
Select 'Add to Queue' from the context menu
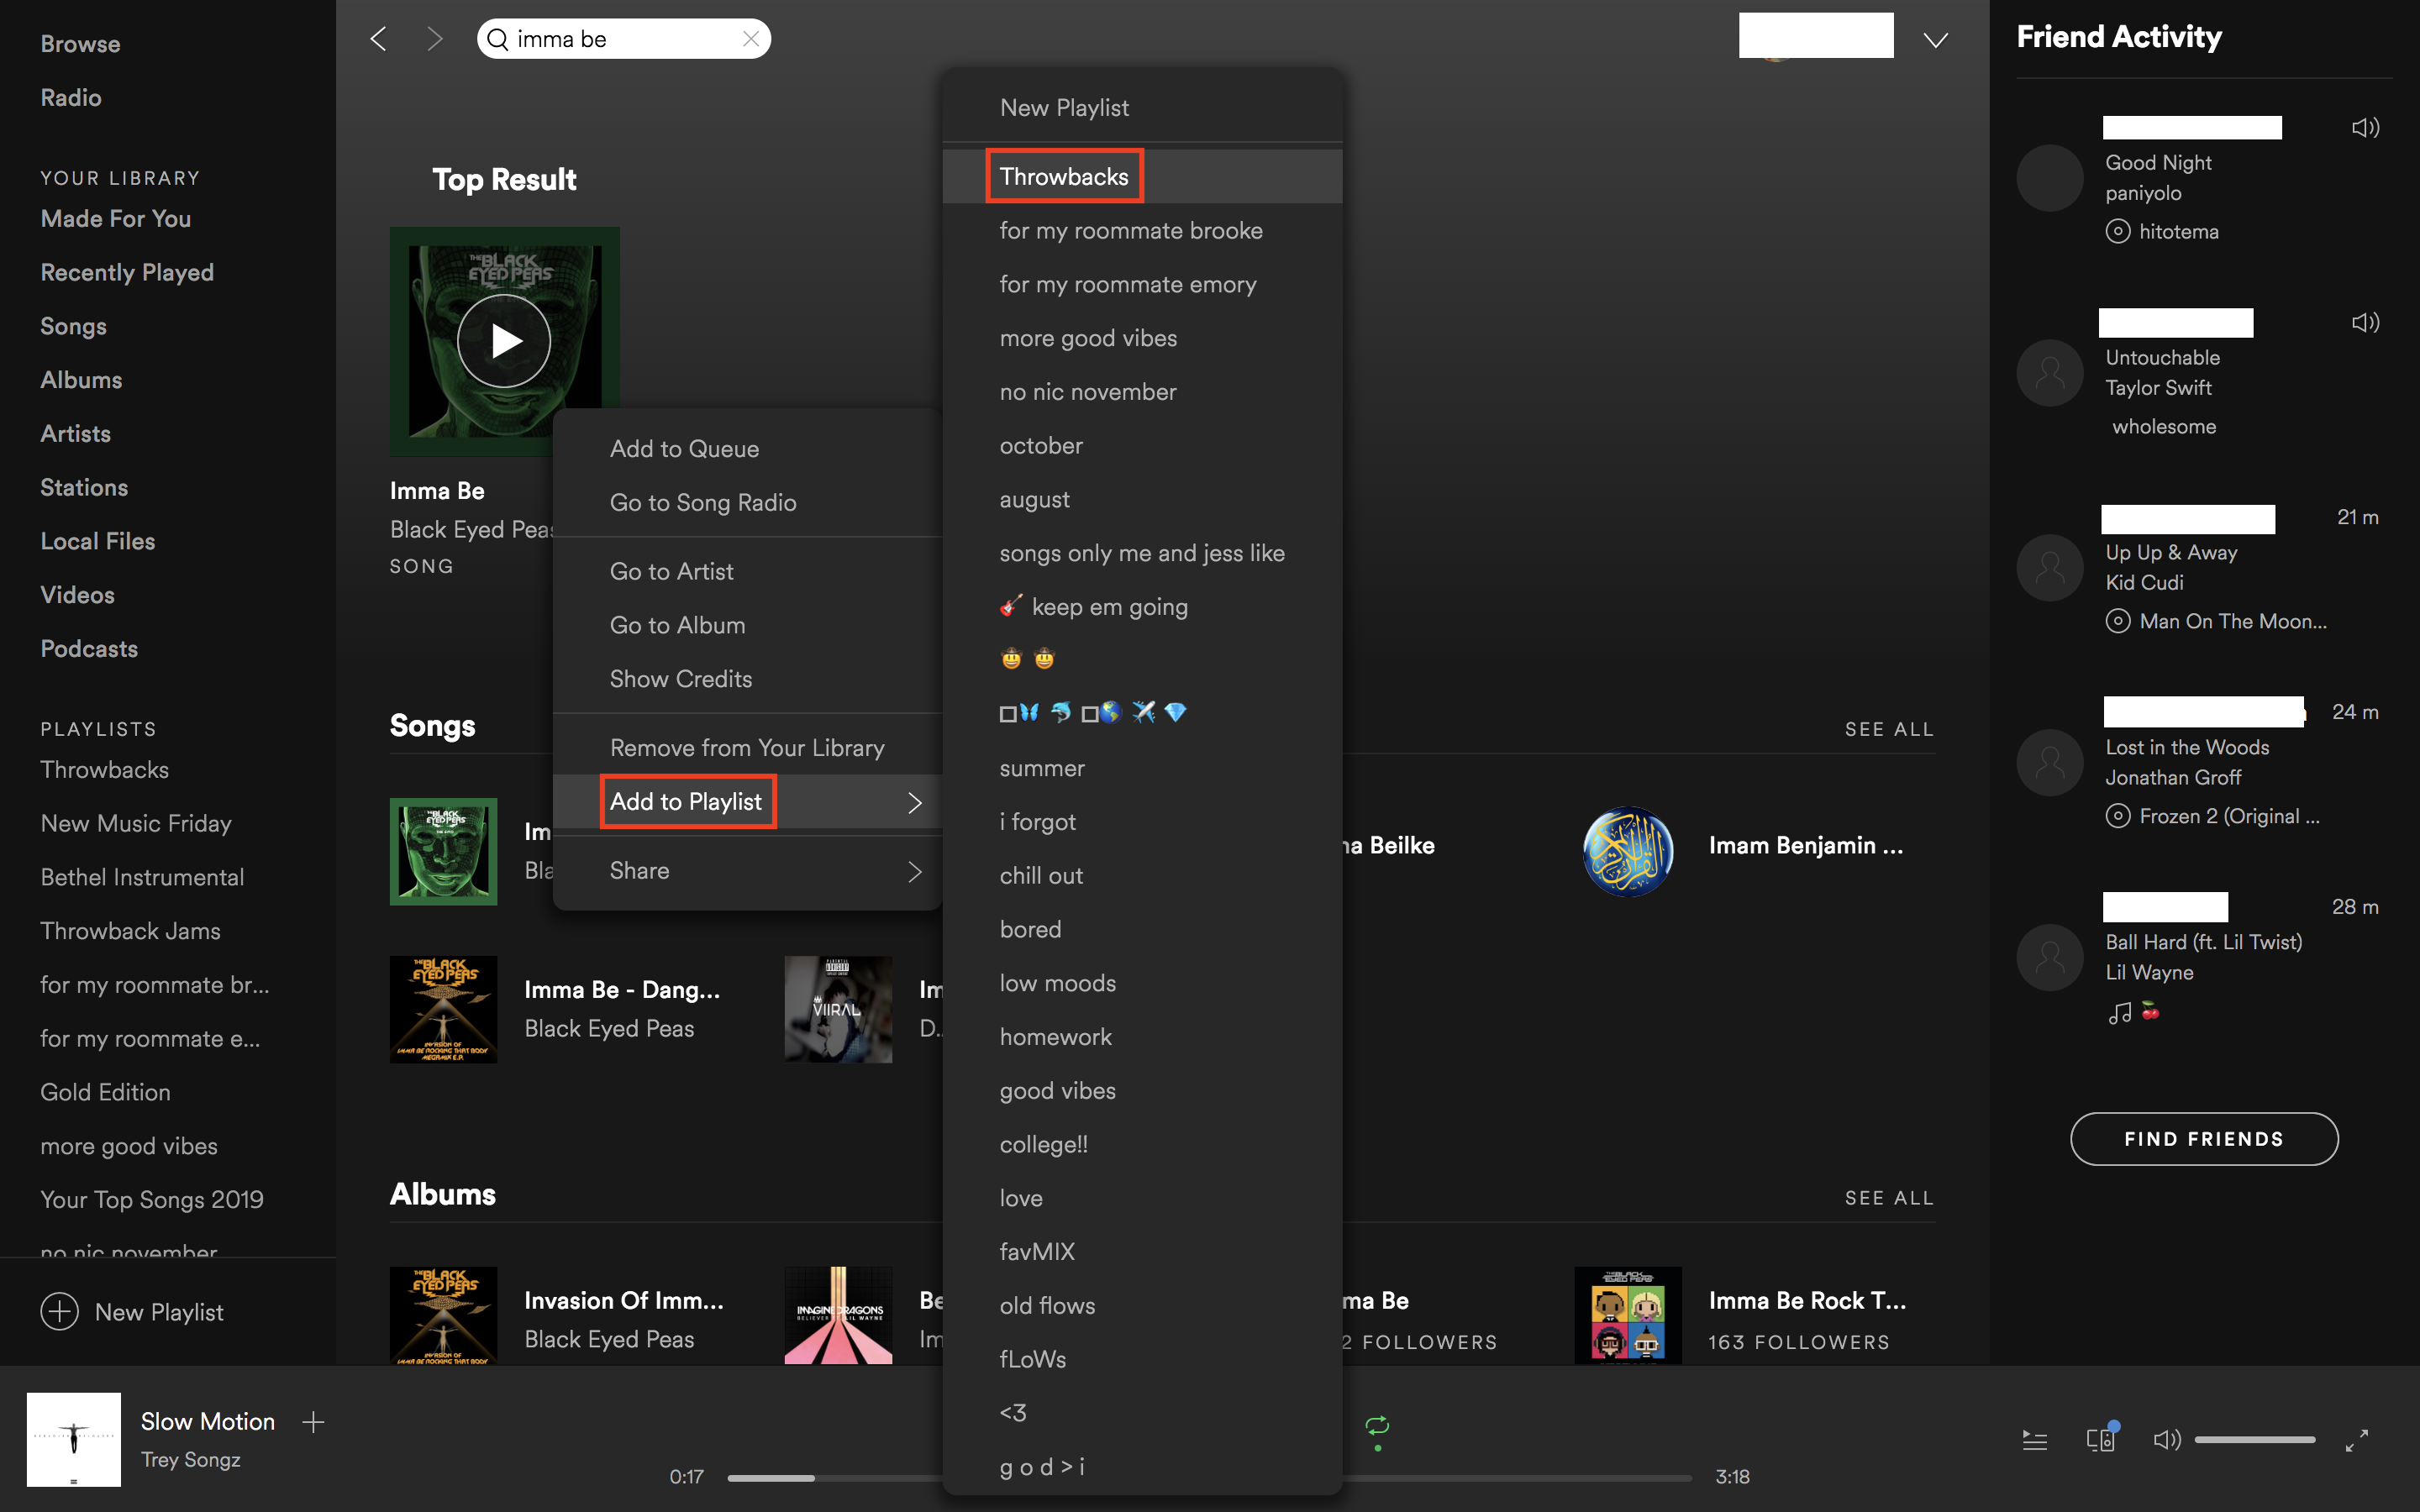(x=684, y=448)
